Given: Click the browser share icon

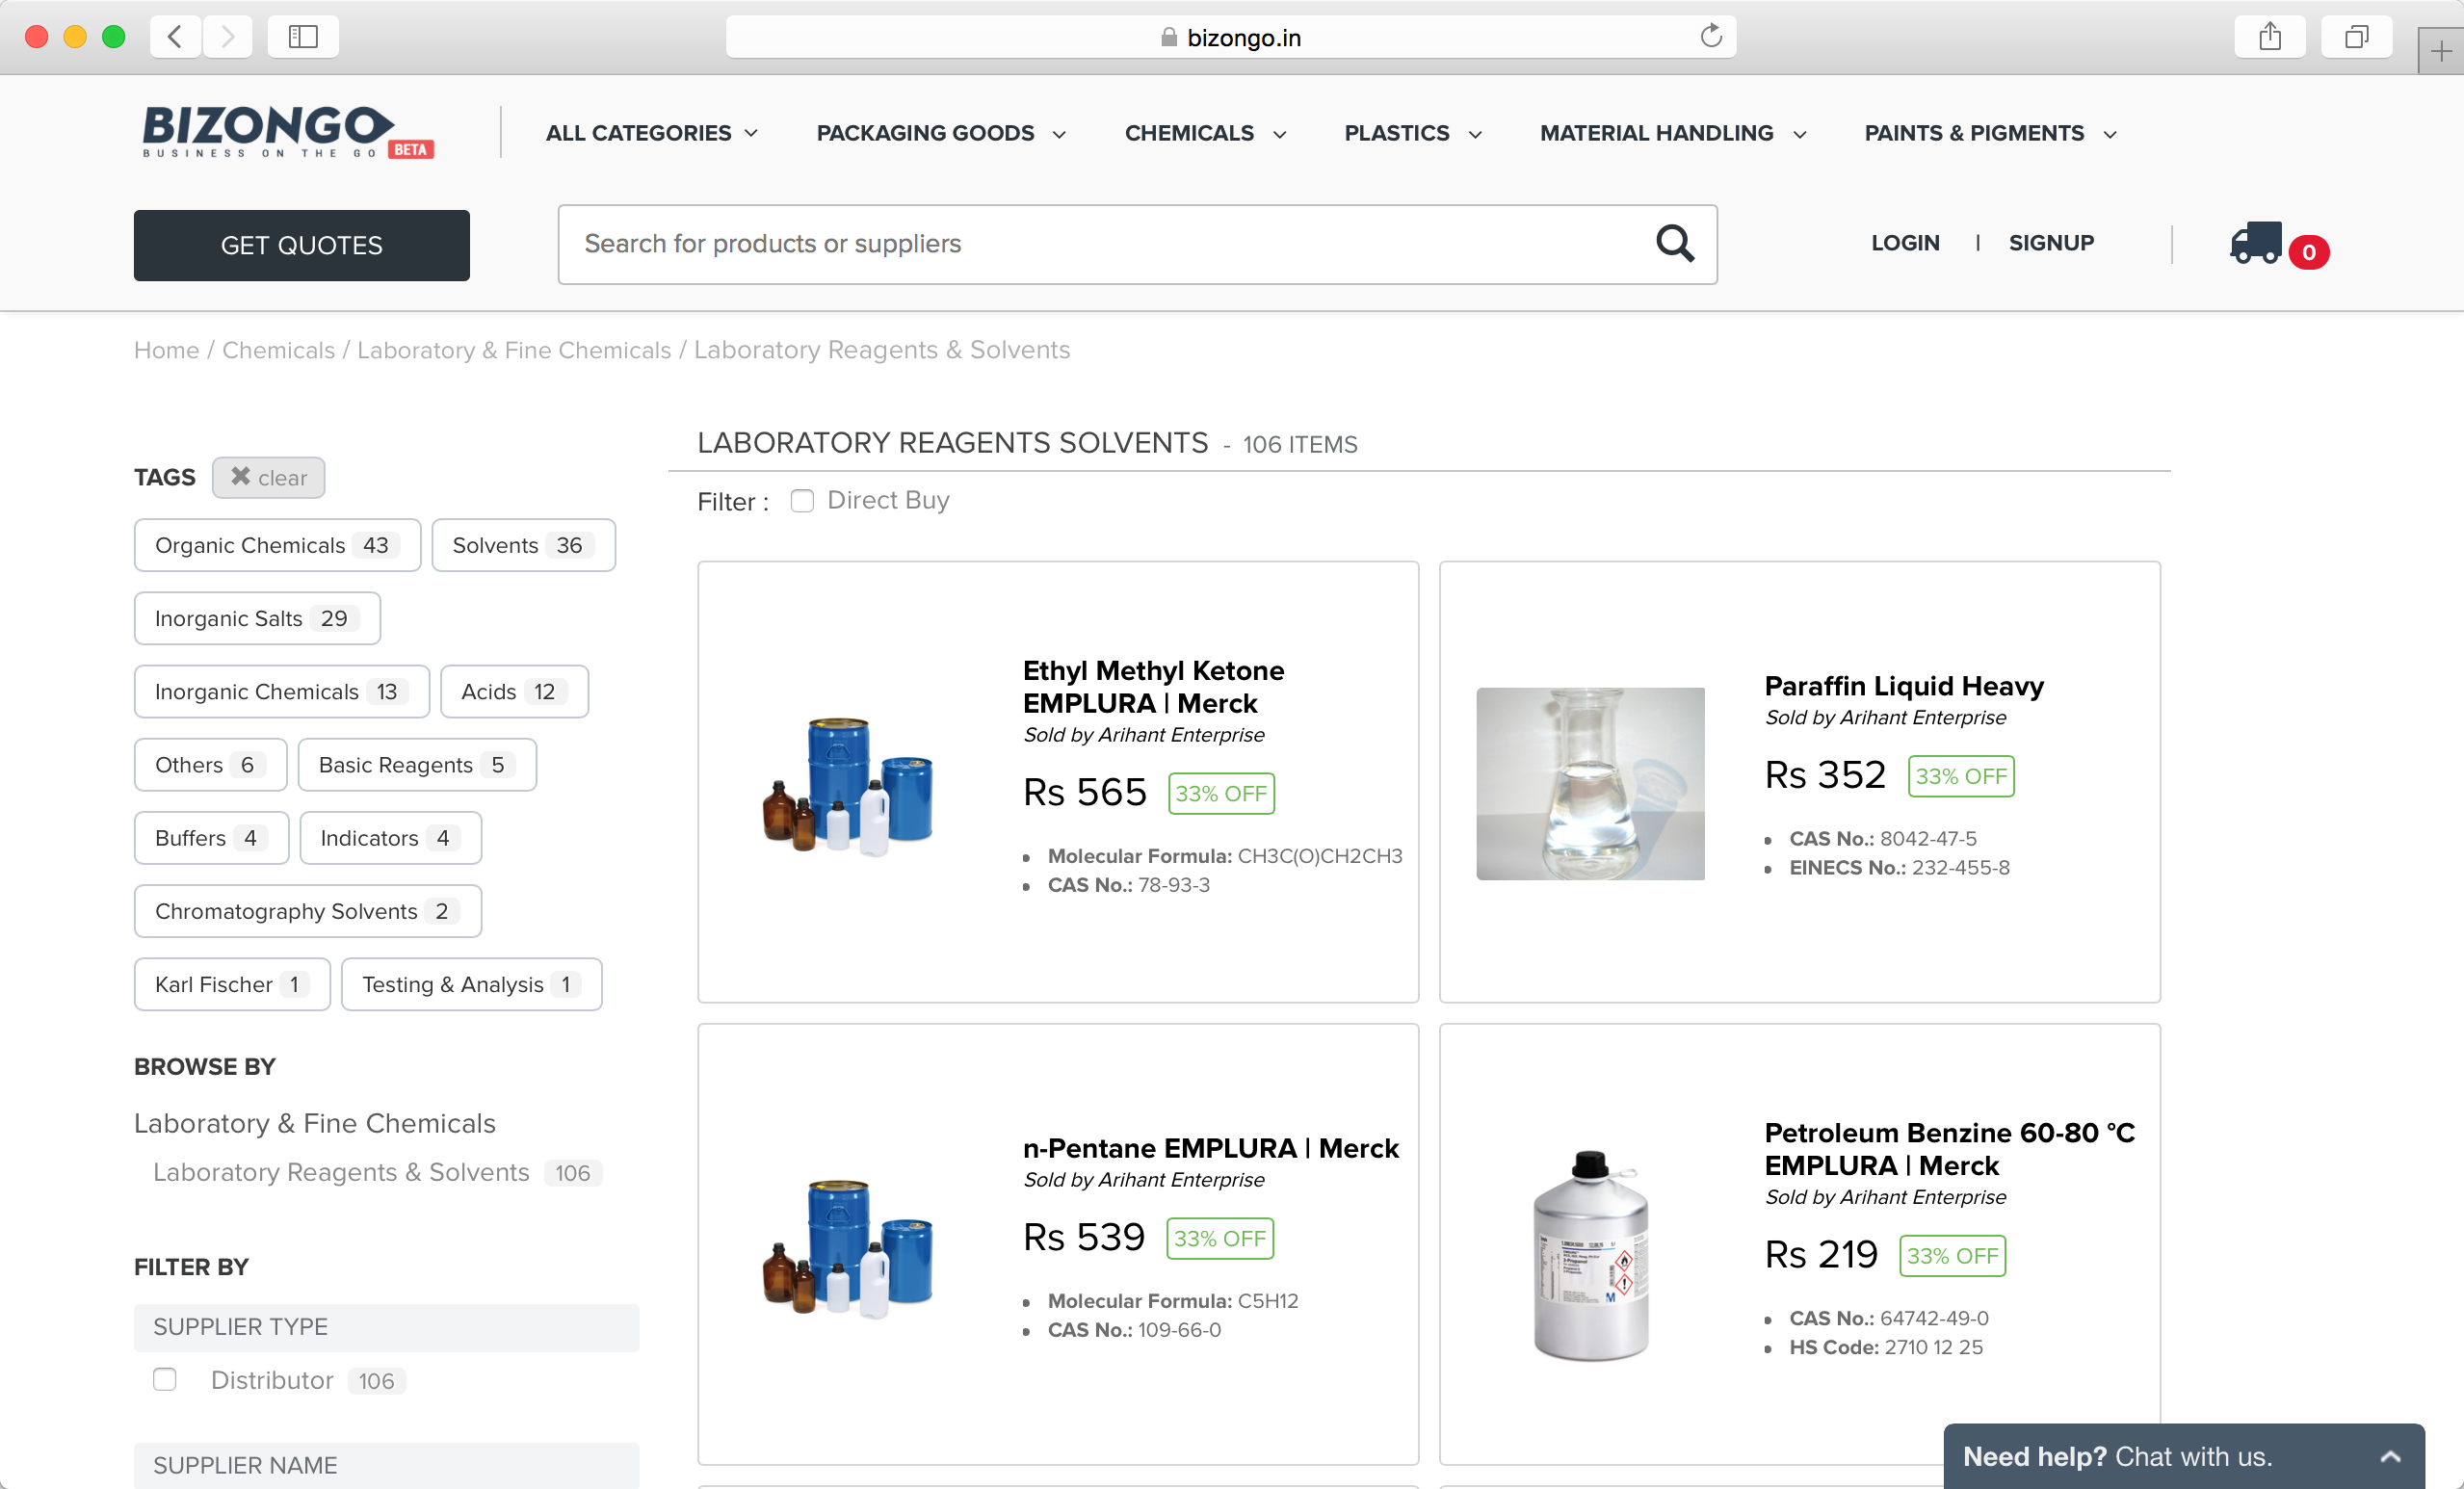Looking at the screenshot, I should pos(2270,37).
